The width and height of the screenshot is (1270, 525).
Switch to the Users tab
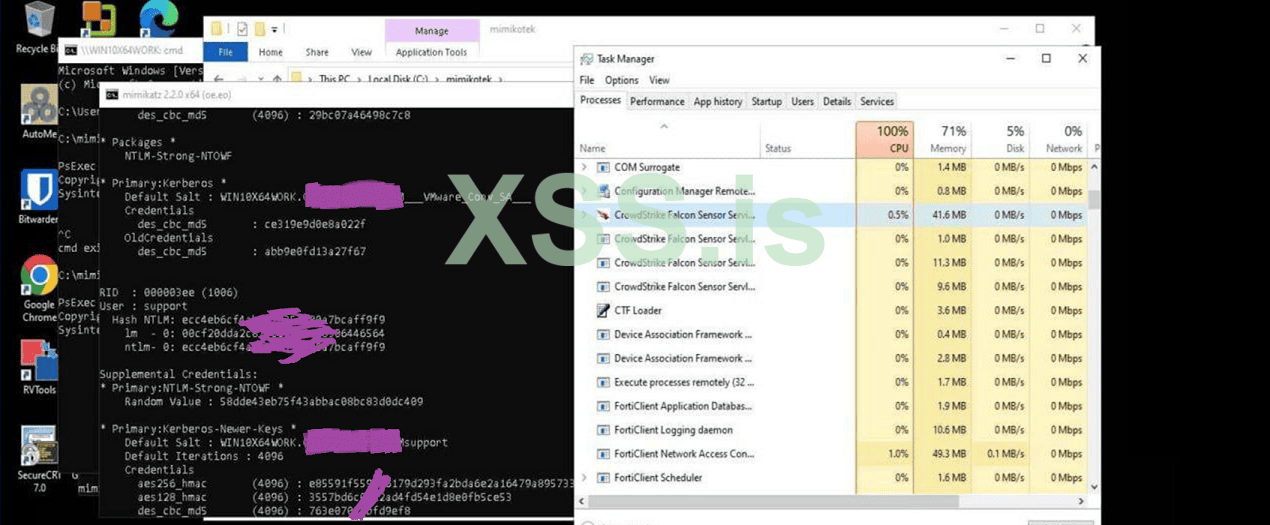tap(802, 101)
